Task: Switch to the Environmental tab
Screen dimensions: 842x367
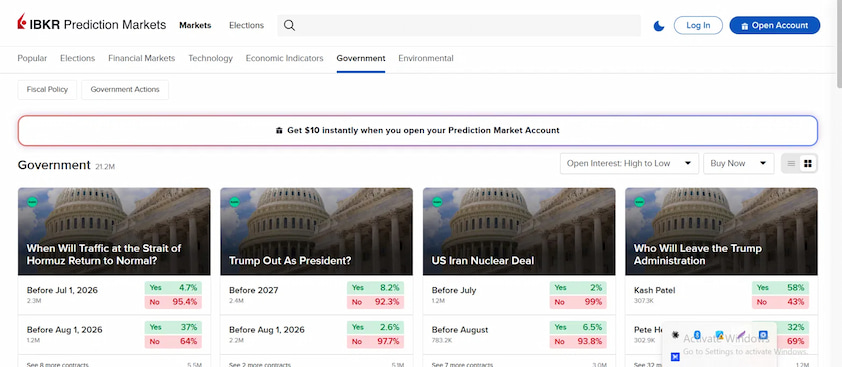Action: pyautogui.click(x=426, y=58)
